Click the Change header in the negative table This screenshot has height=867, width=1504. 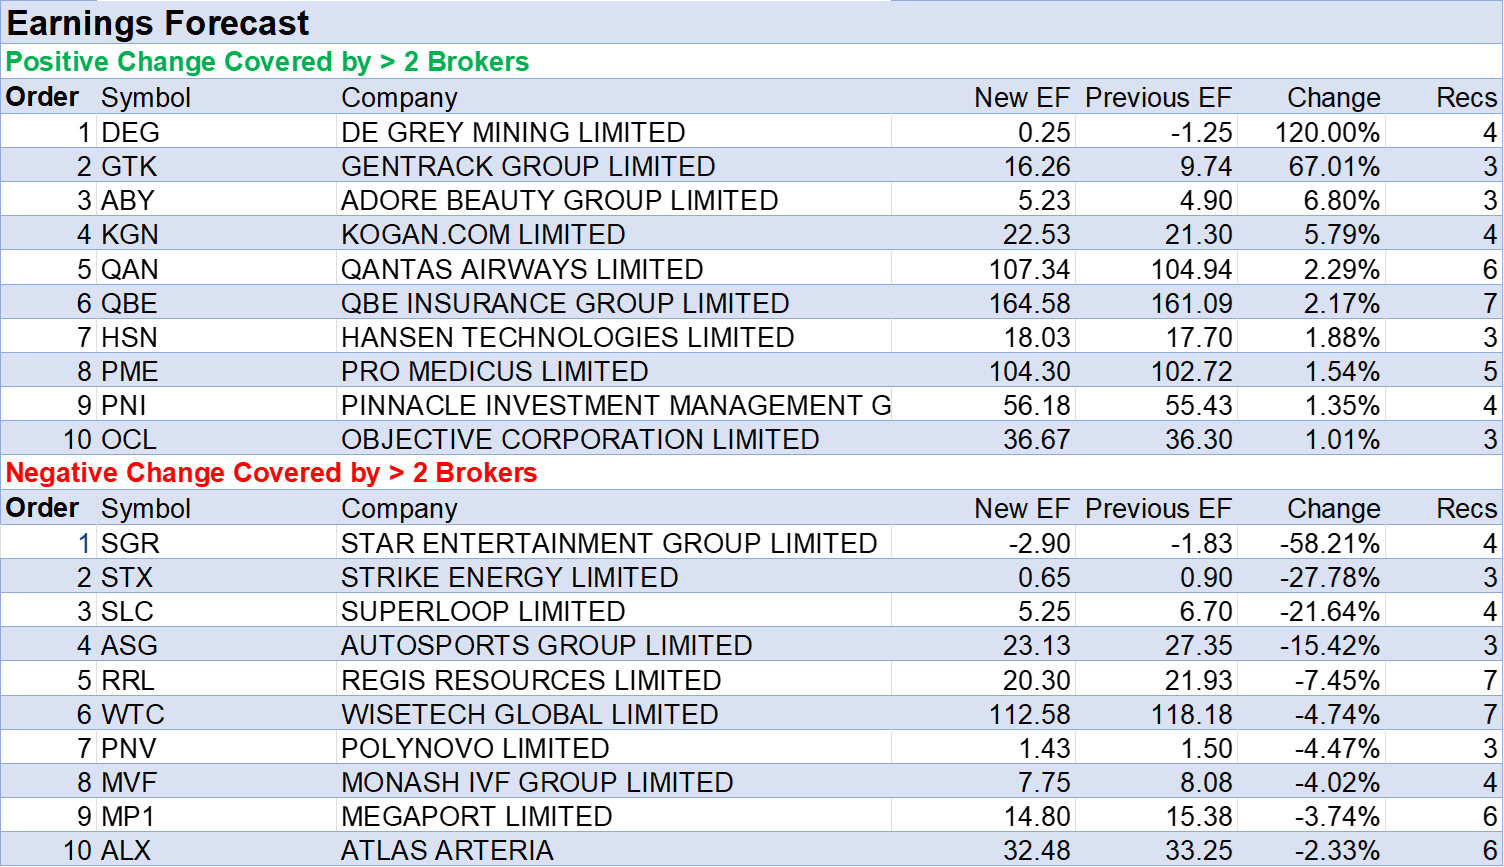point(1333,509)
